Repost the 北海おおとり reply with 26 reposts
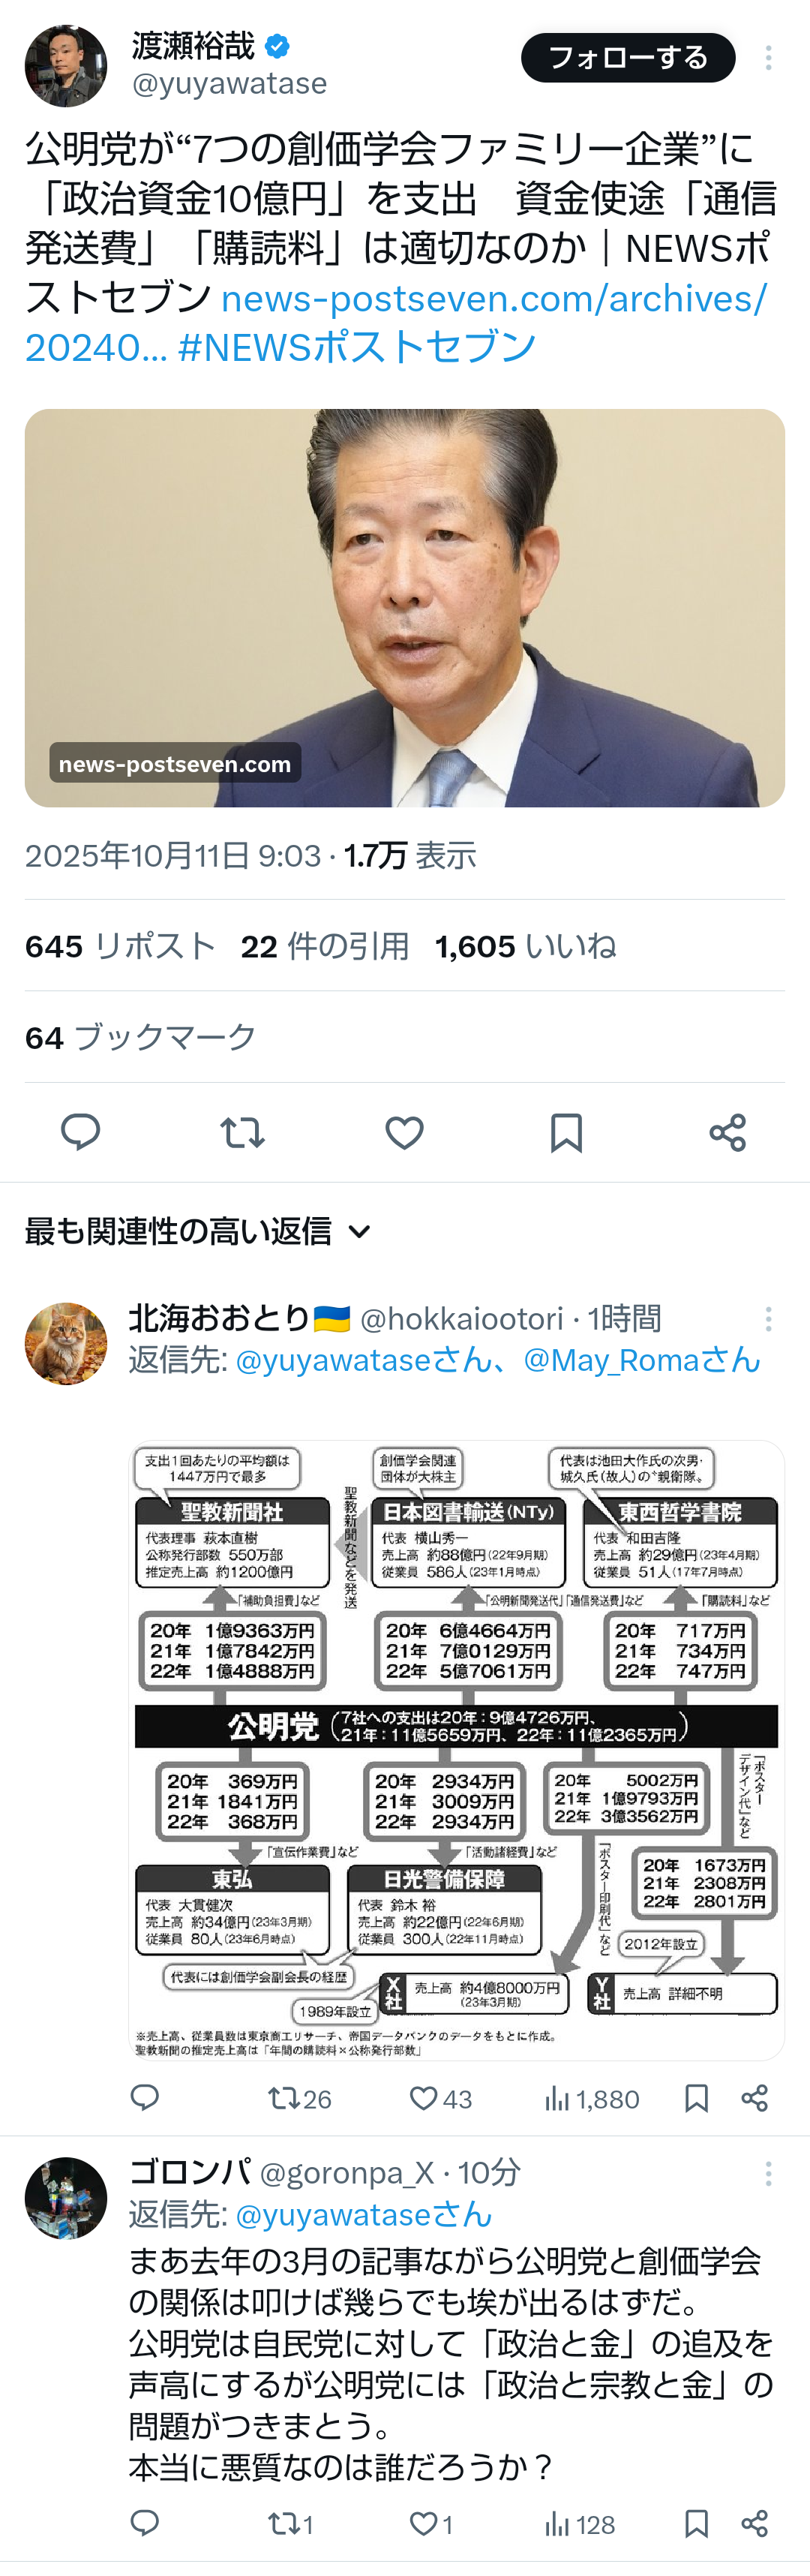The image size is (810, 2576). pyautogui.click(x=299, y=2098)
